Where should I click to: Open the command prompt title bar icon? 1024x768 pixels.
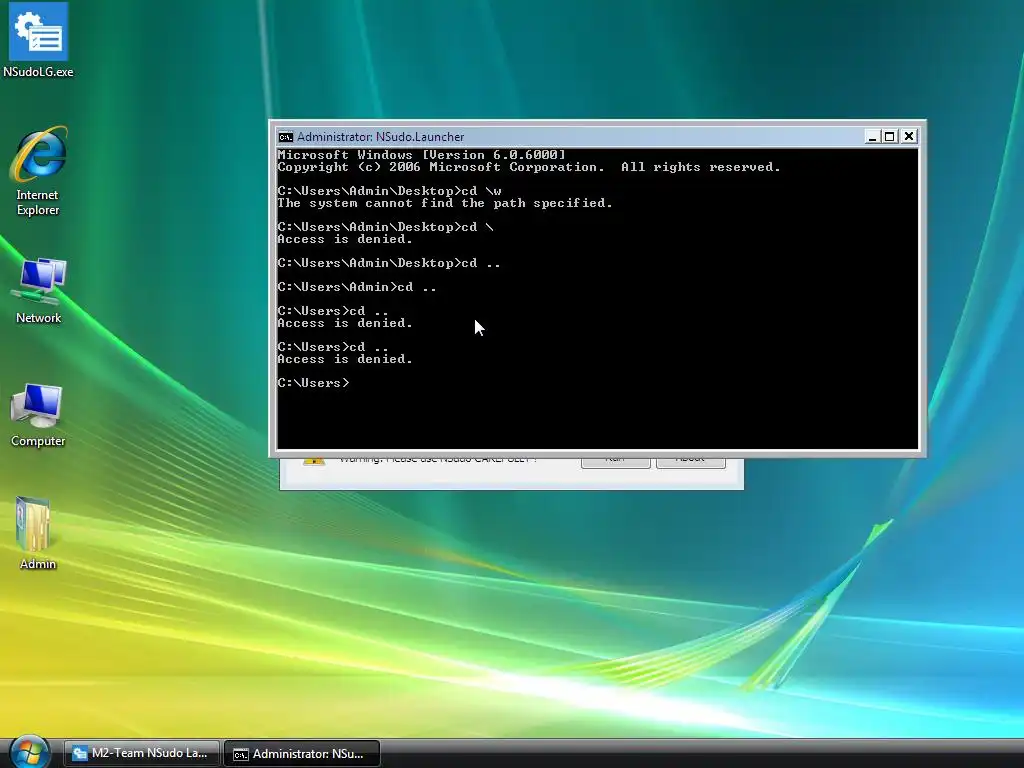click(x=285, y=136)
